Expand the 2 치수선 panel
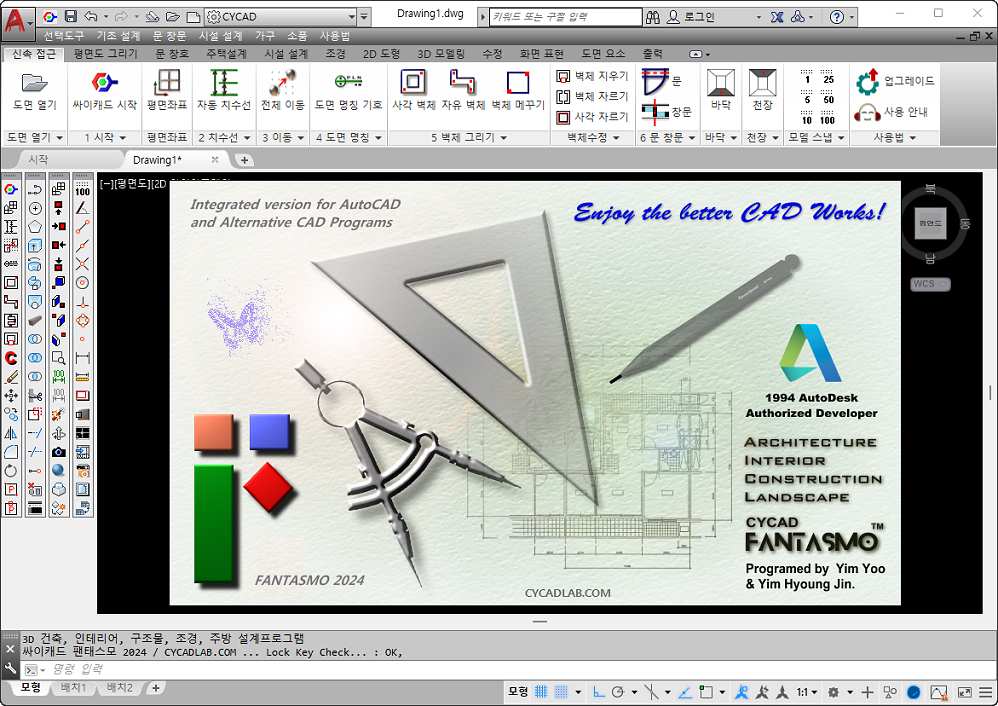The width and height of the screenshot is (998, 706). (224, 138)
